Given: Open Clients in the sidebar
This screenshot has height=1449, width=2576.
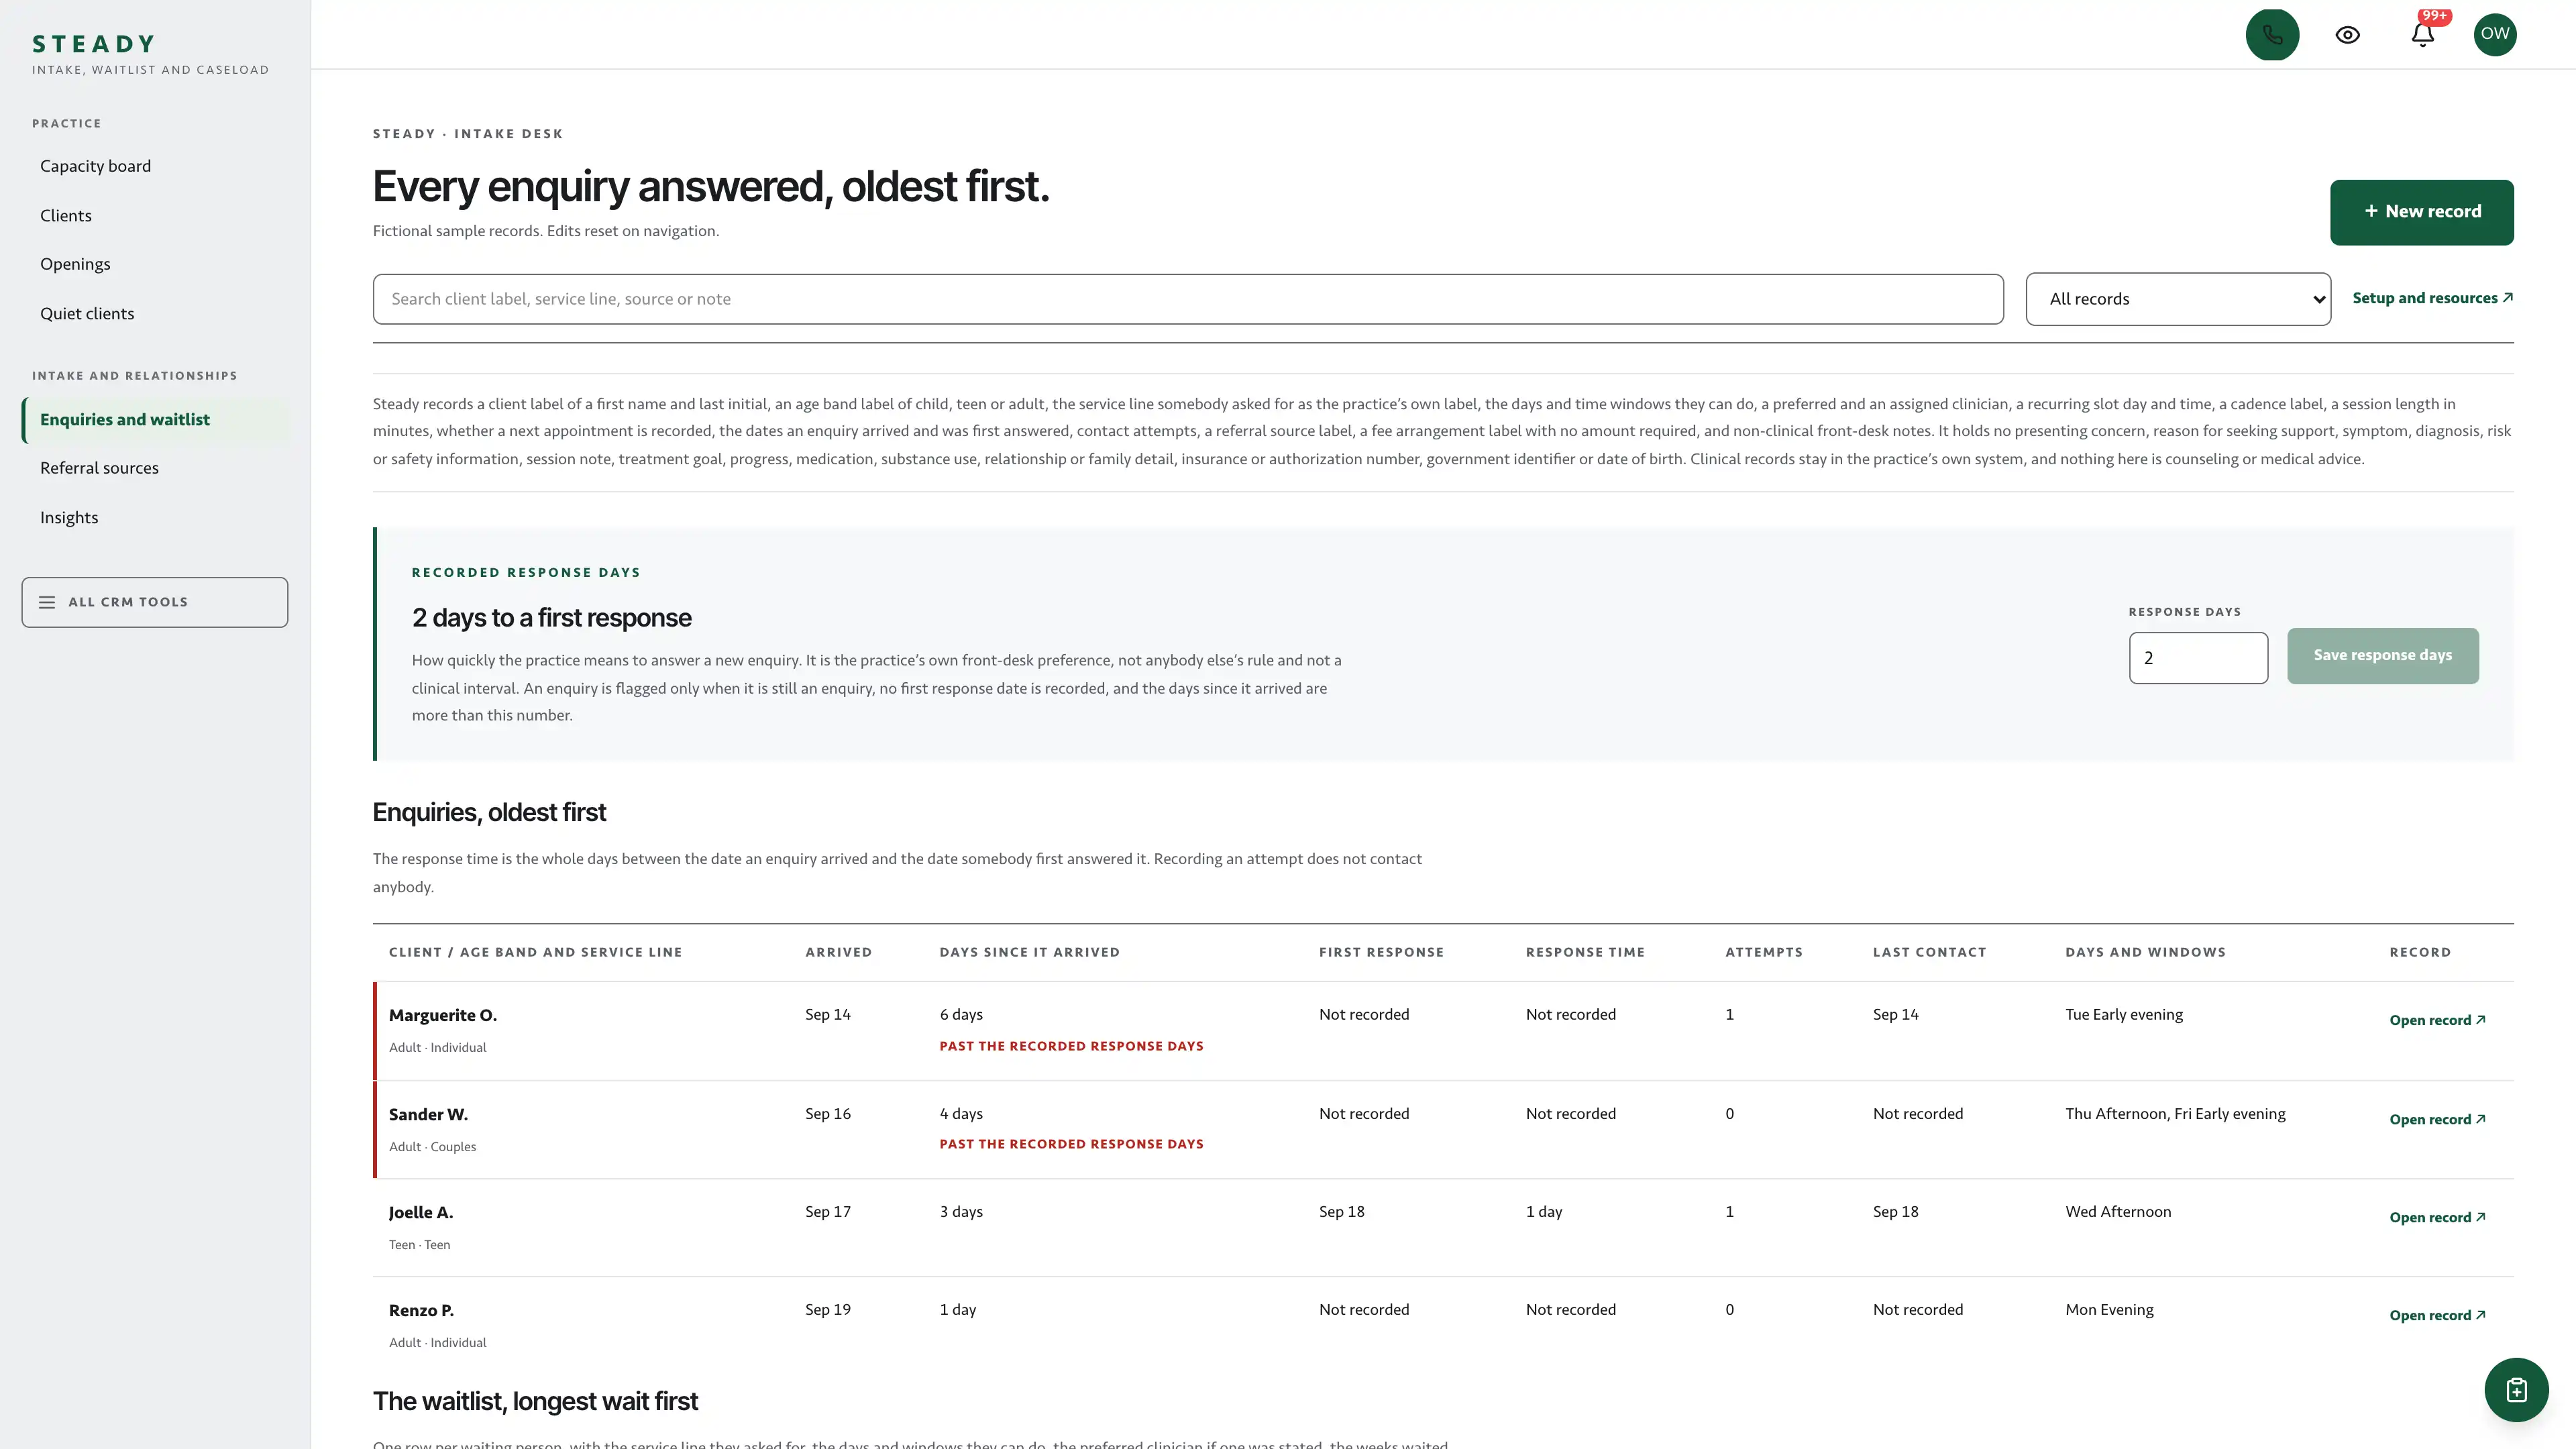Looking at the screenshot, I should tap(66, 216).
